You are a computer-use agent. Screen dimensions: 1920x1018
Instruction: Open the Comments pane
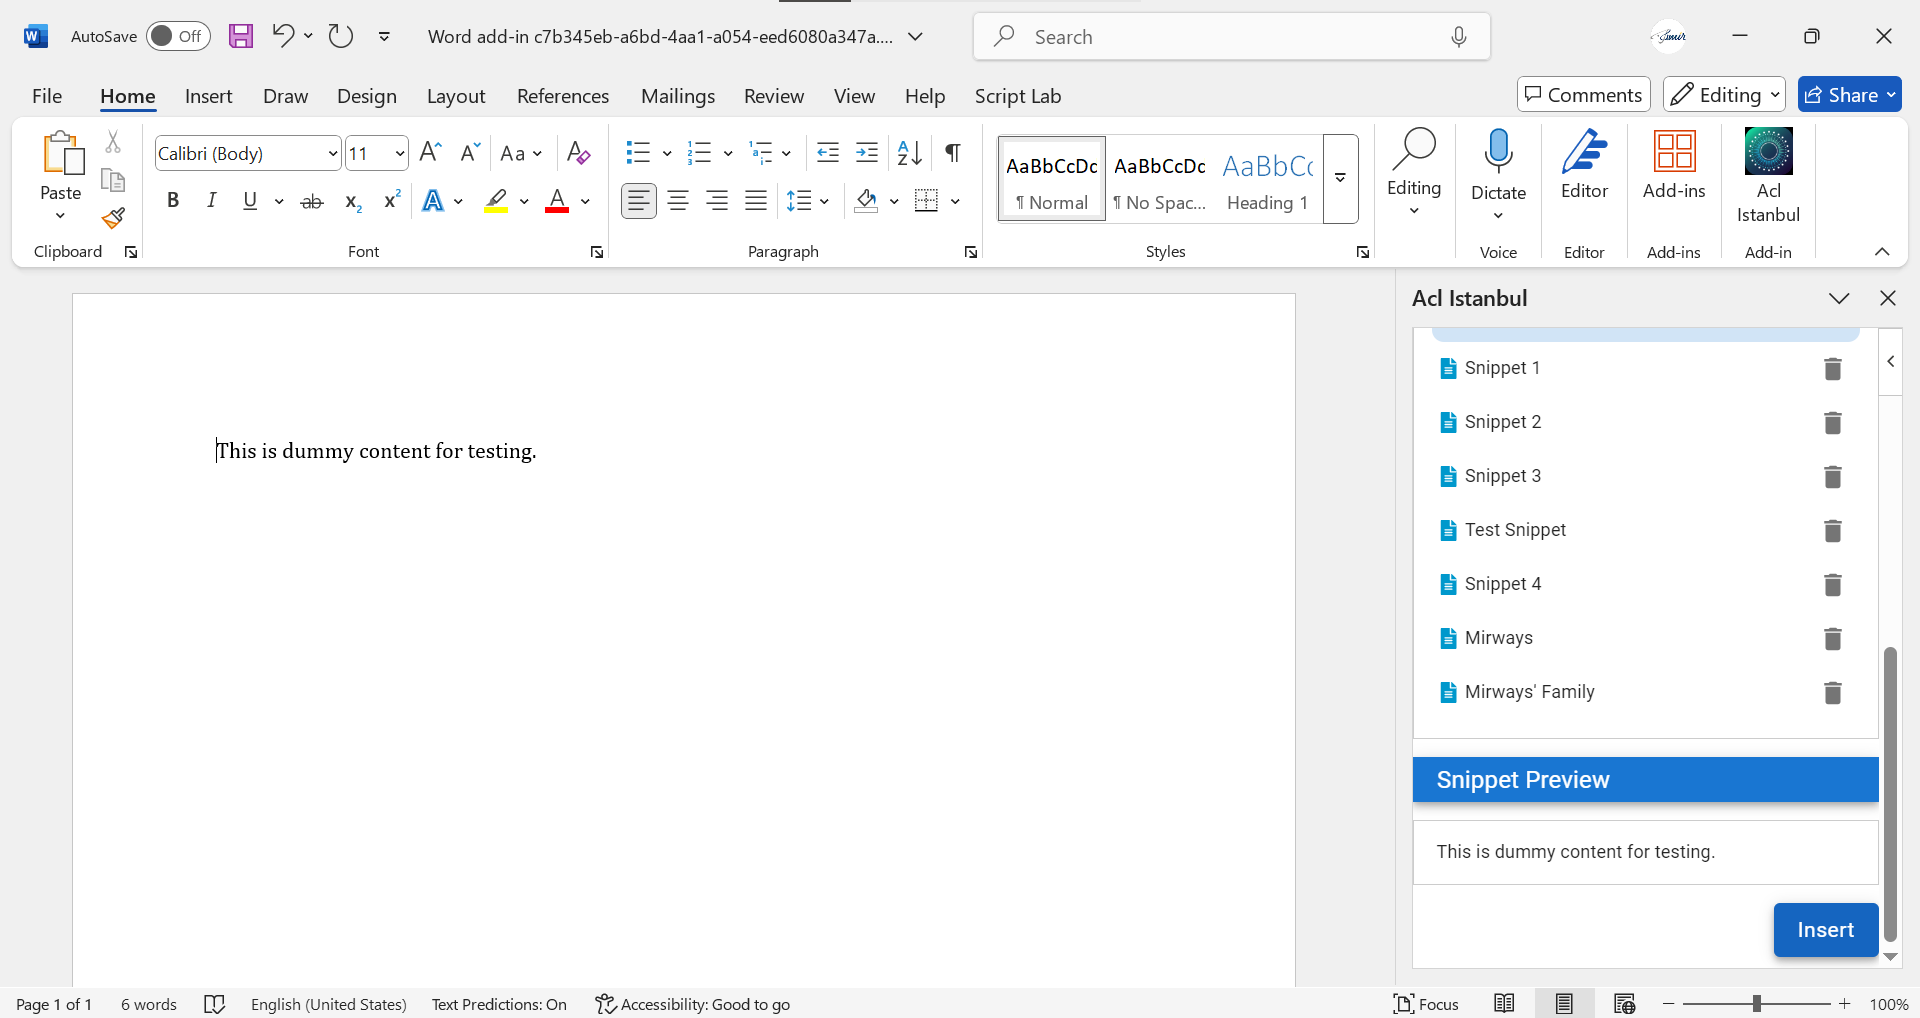coord(1583,95)
